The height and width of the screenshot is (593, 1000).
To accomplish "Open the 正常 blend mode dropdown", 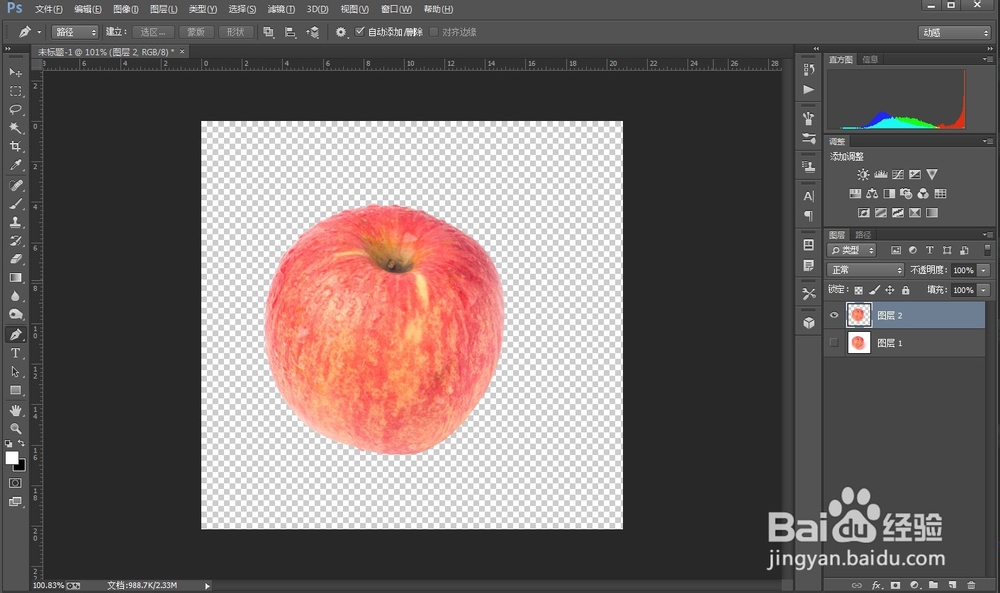I will 865,270.
